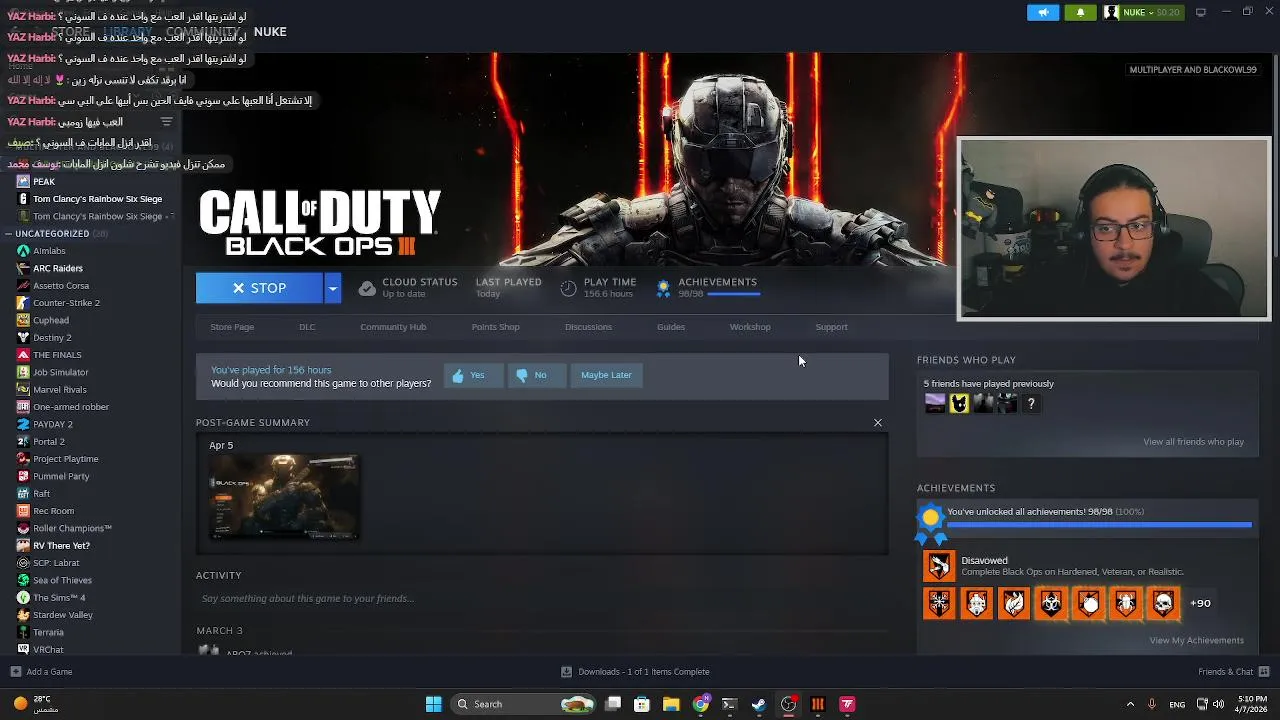Click the biohazard achievement badge
The width and height of the screenshot is (1280, 720).
pyautogui.click(x=1051, y=603)
